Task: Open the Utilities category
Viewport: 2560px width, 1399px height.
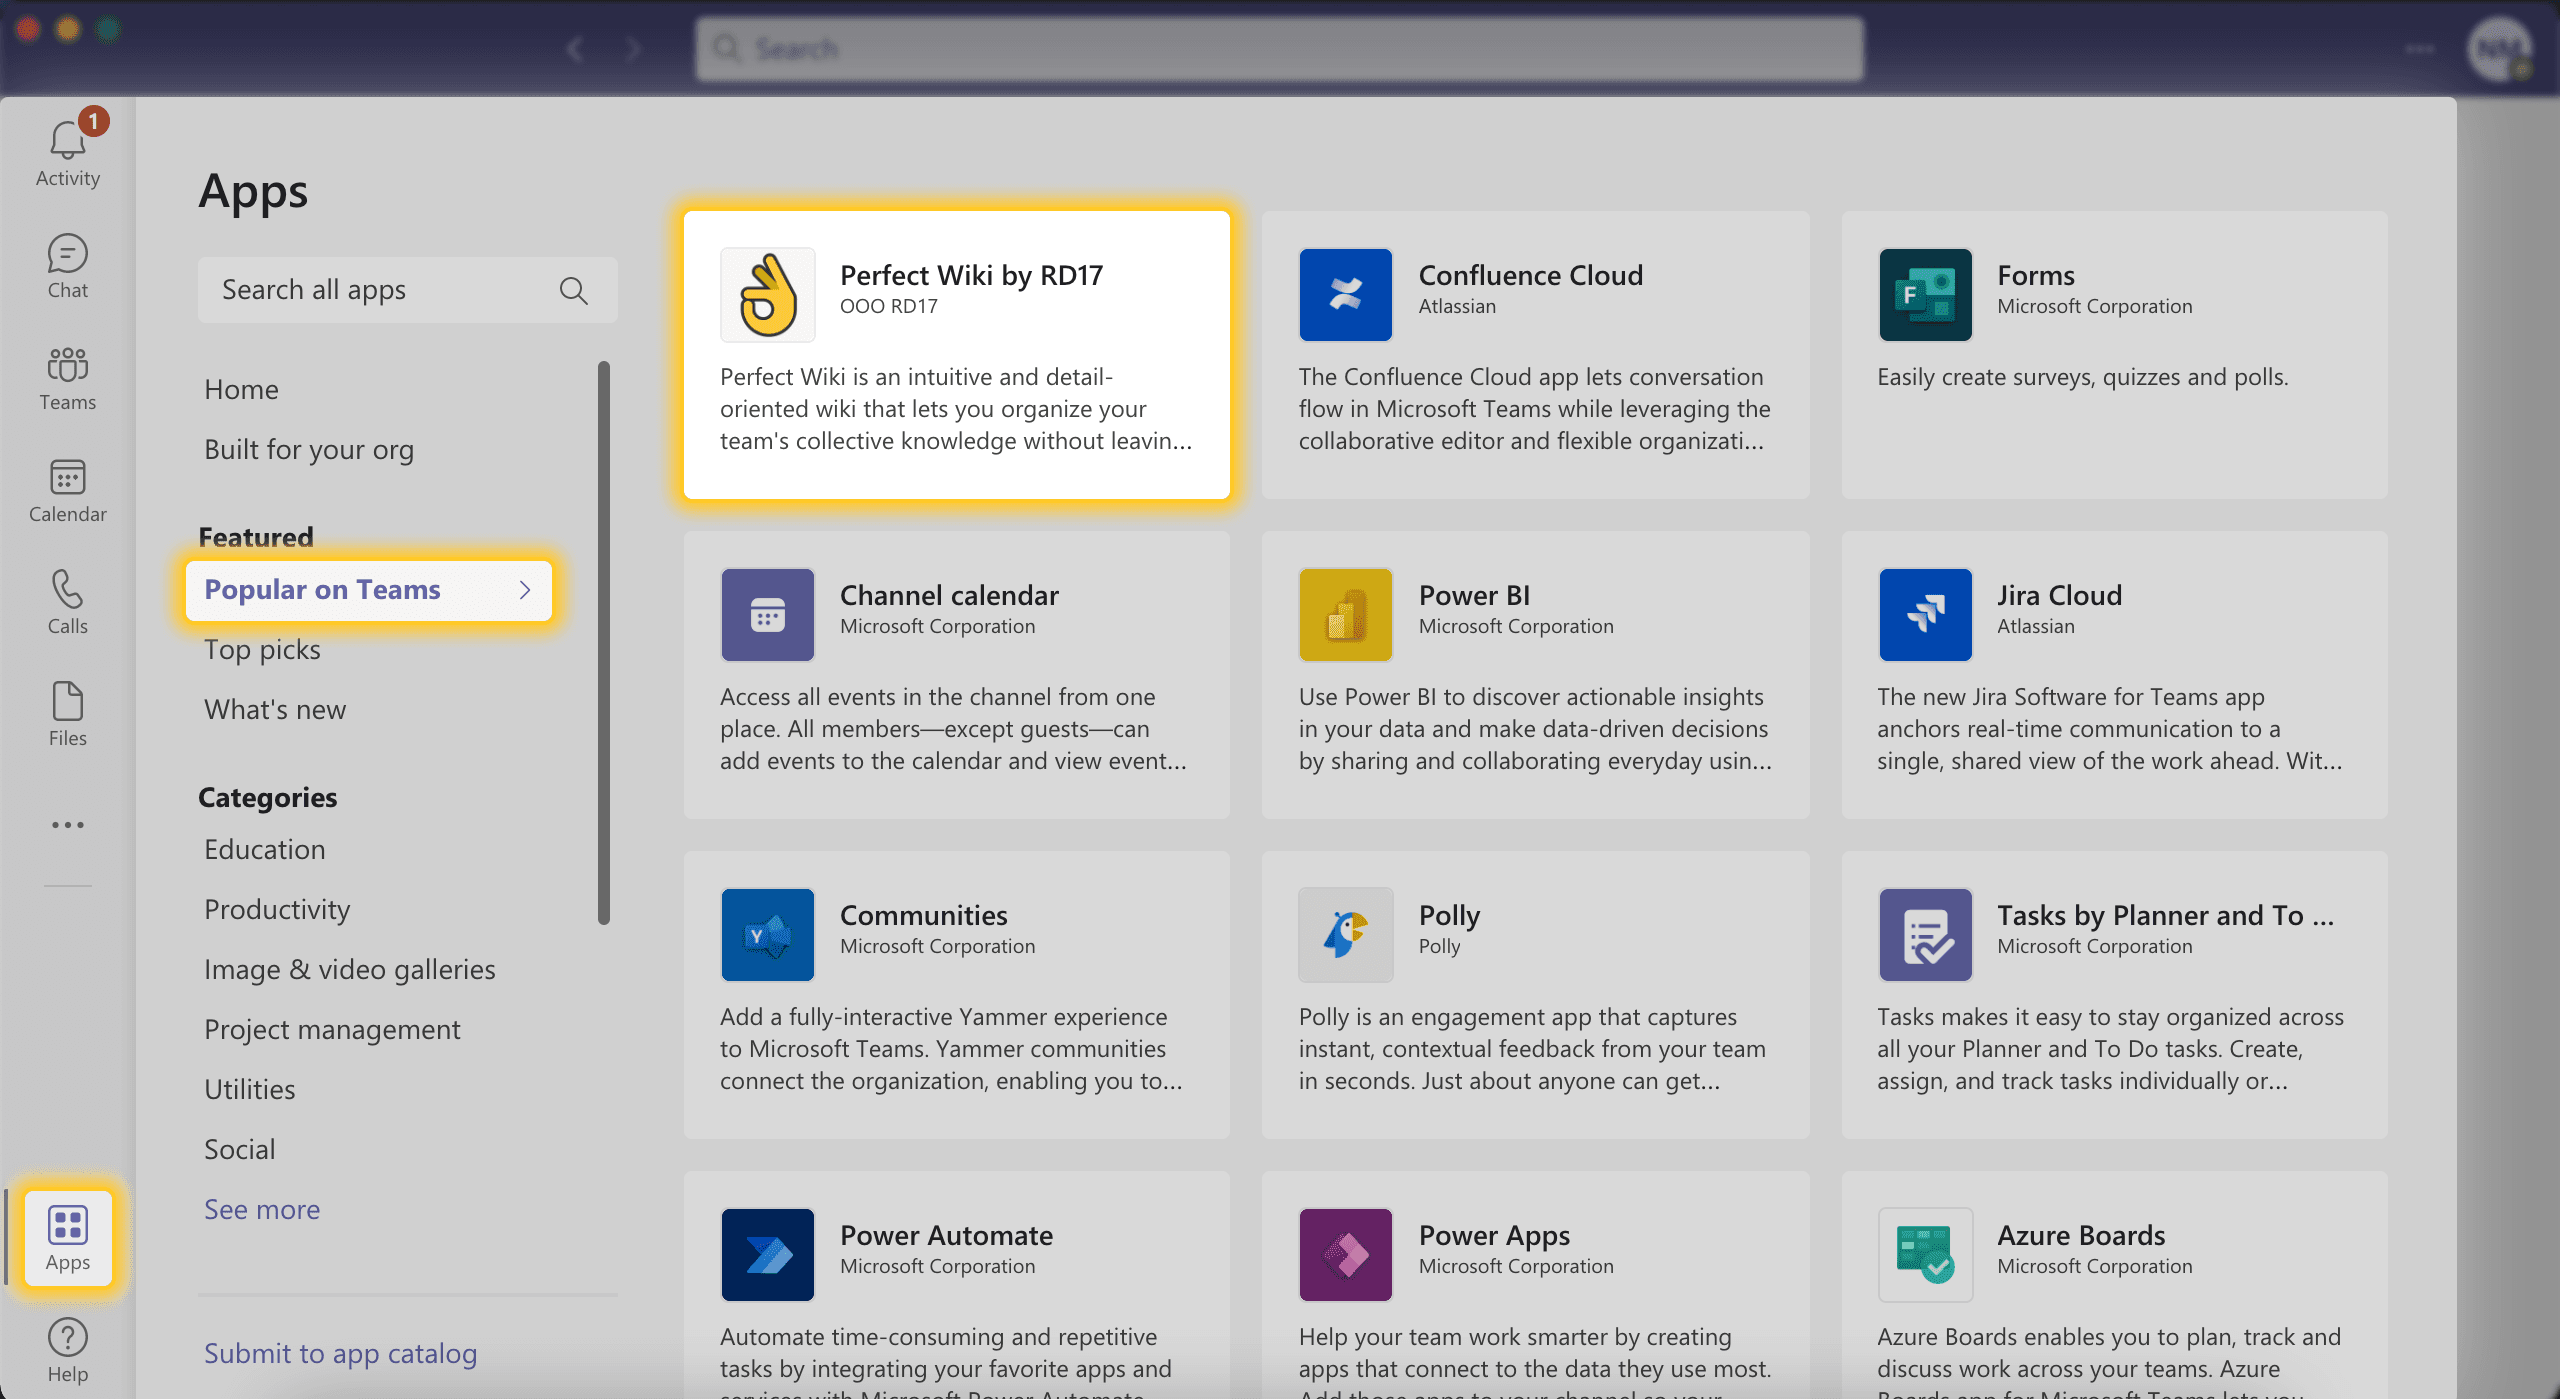Action: (250, 1090)
